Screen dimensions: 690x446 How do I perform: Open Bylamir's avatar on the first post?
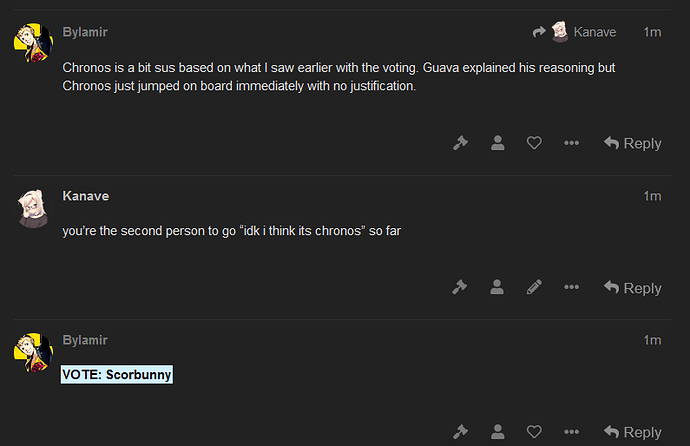[x=33, y=43]
